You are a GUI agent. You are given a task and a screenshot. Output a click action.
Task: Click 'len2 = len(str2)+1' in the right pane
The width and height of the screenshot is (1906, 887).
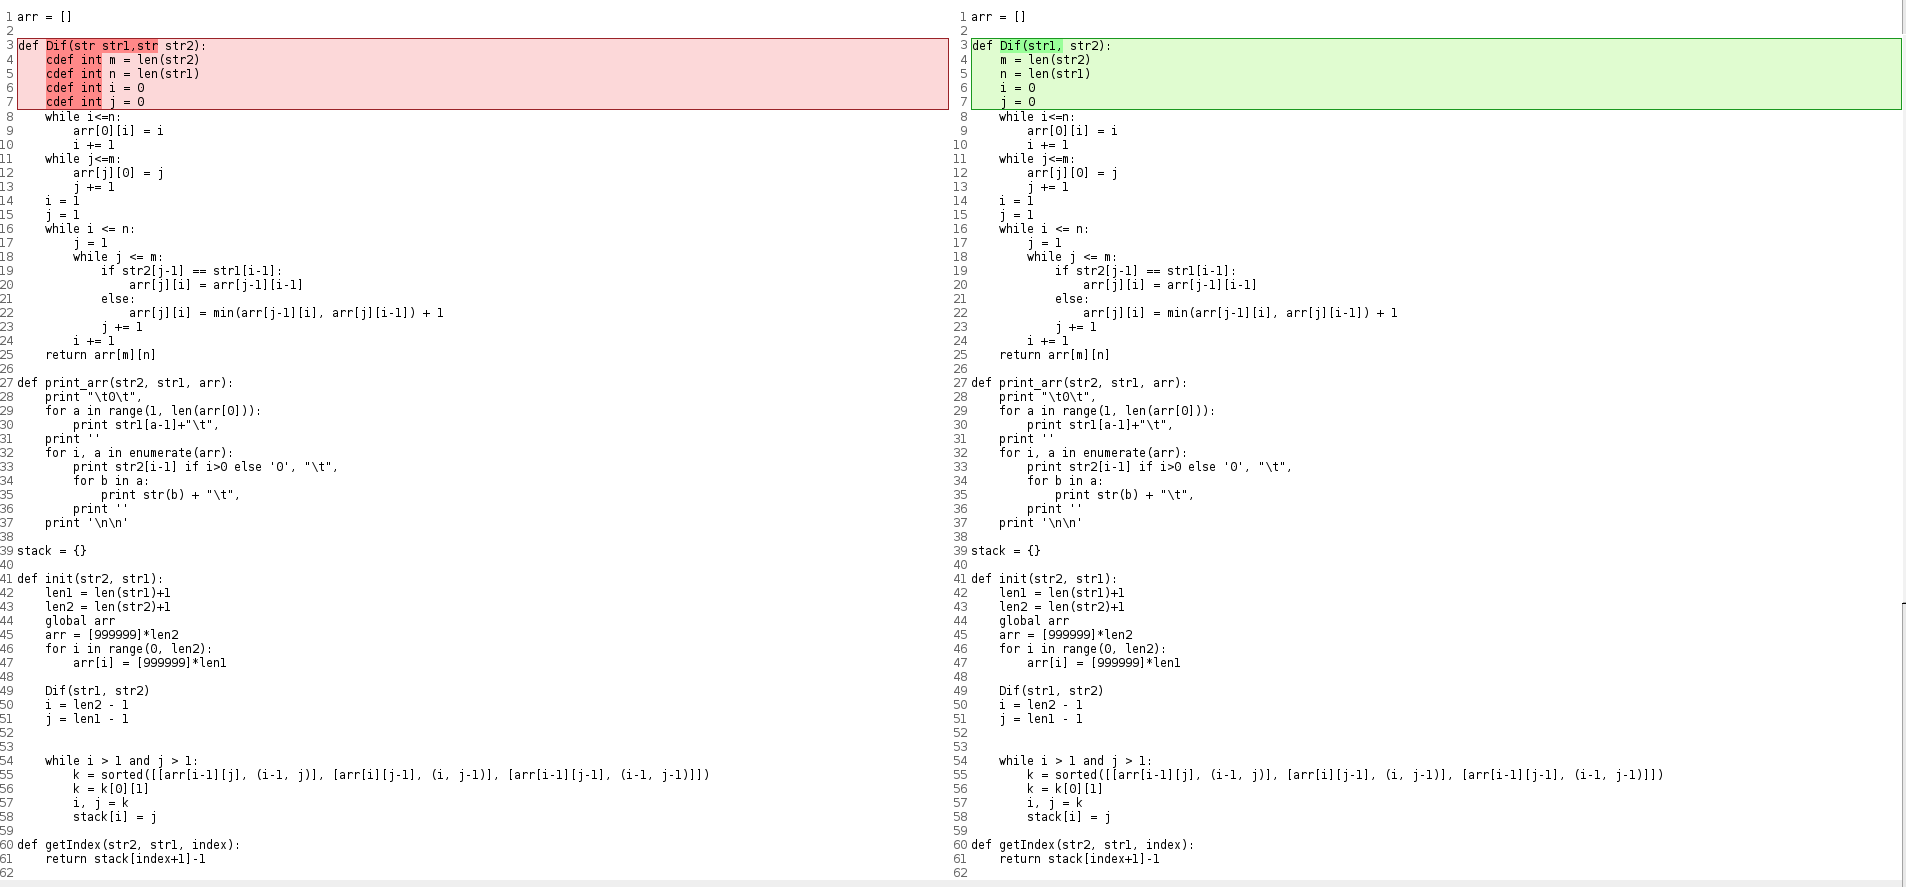click(x=1062, y=607)
